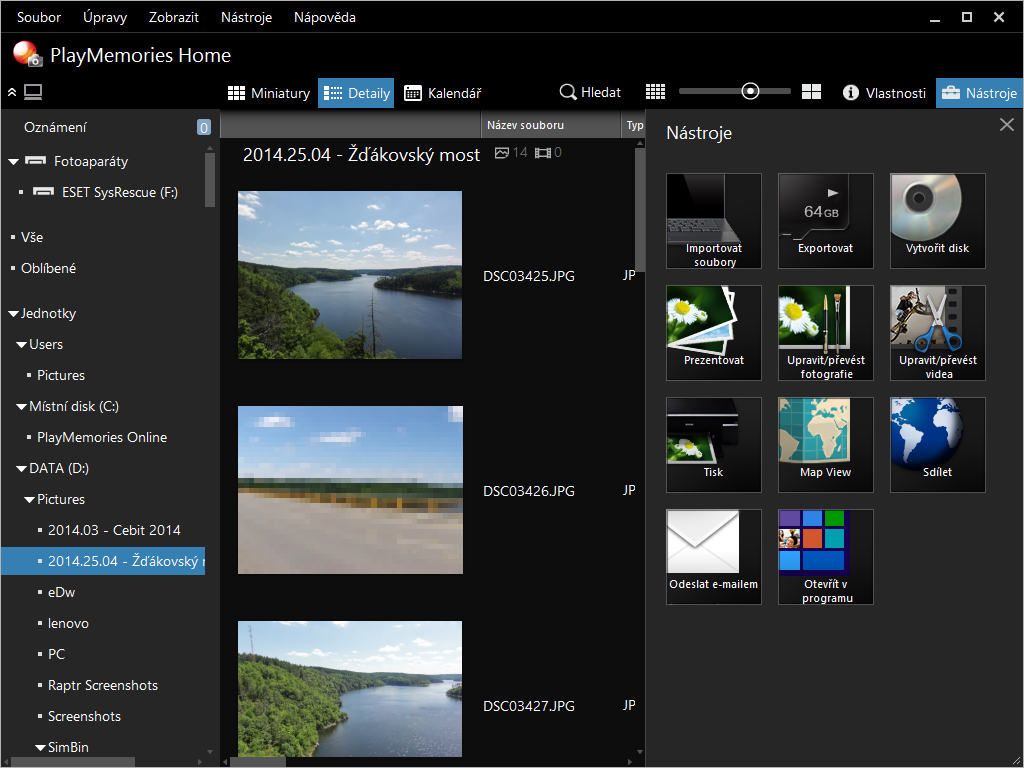The image size is (1024, 768).
Task: Expand the SimBin folder node
Action: [x=40, y=748]
